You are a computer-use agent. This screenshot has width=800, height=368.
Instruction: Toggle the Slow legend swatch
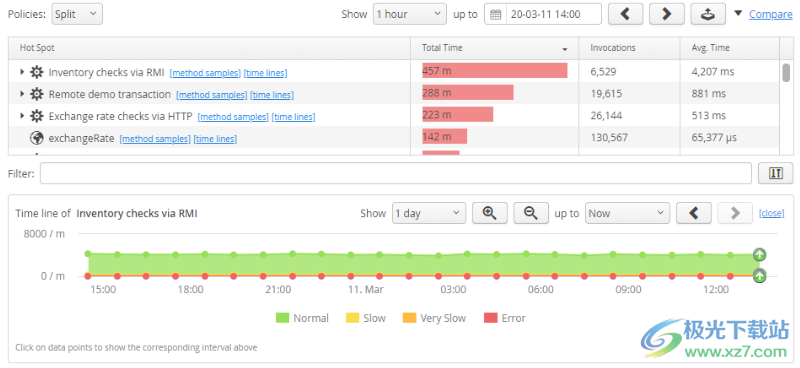coord(352,318)
